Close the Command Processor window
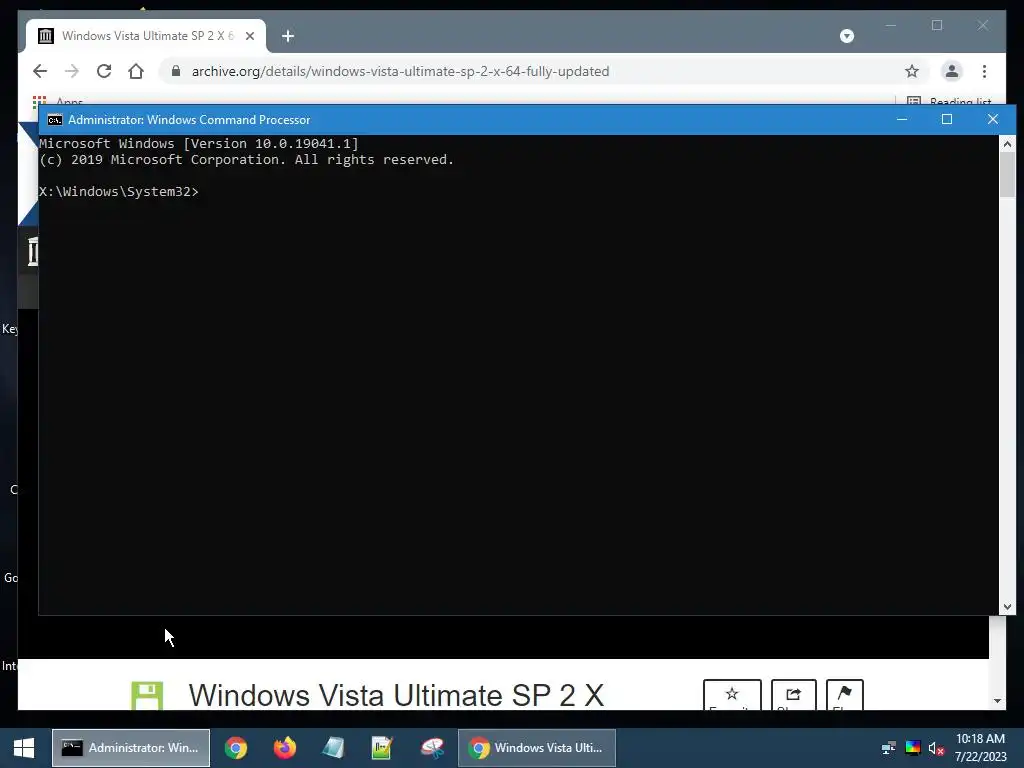Screen dimensions: 1024x768 [x=993, y=120]
